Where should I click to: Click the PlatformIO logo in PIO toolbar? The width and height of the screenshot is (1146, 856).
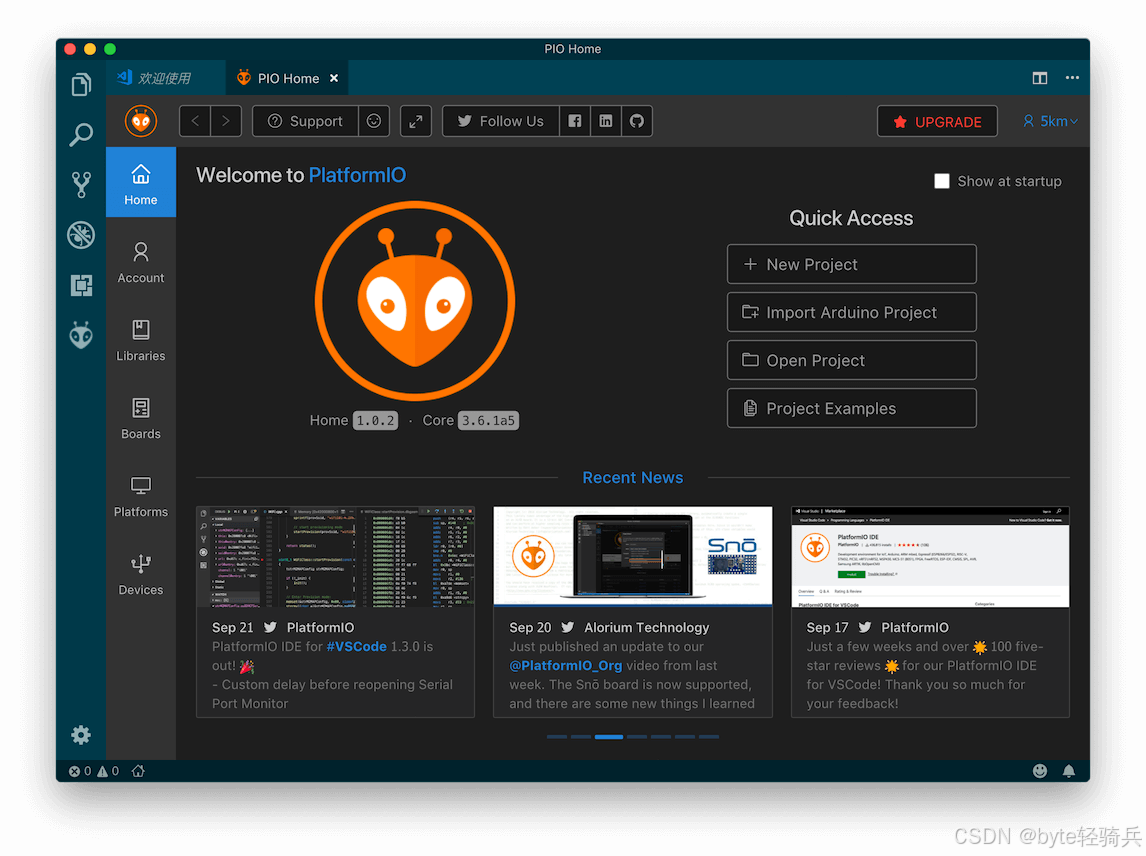[141, 121]
